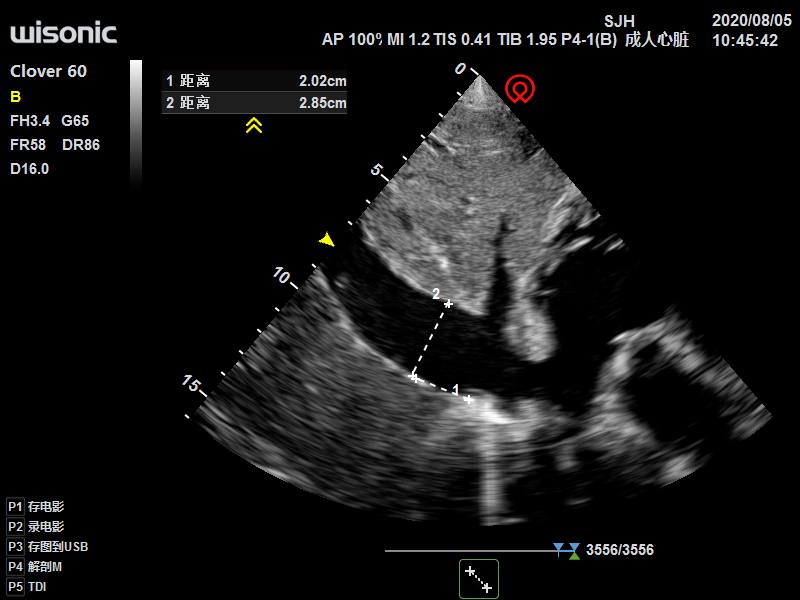
Task: Select measurement row 1 distance 2.02cm
Action: click(x=254, y=80)
